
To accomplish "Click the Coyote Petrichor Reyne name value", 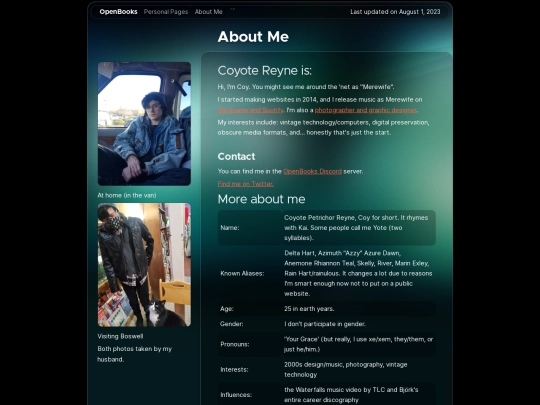I will click(x=356, y=228).
